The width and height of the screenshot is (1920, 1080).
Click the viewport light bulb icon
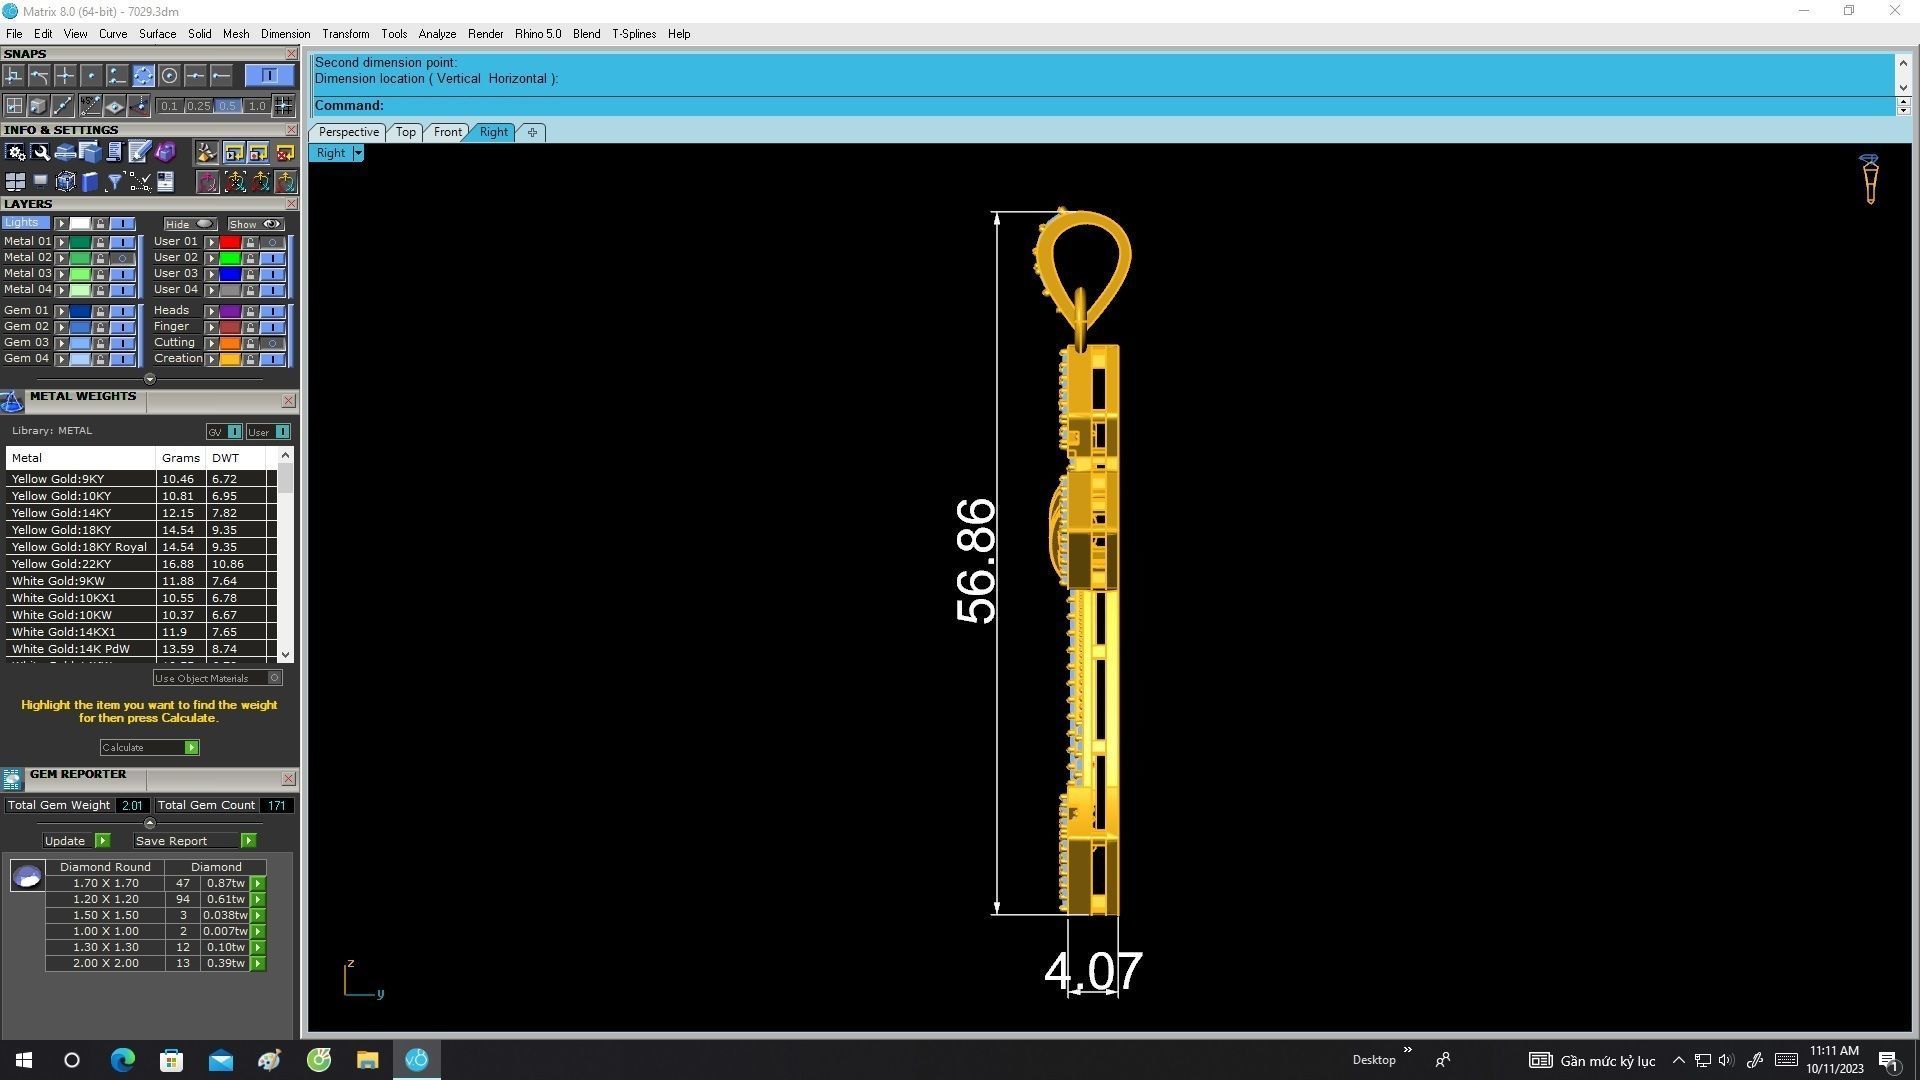(1869, 180)
